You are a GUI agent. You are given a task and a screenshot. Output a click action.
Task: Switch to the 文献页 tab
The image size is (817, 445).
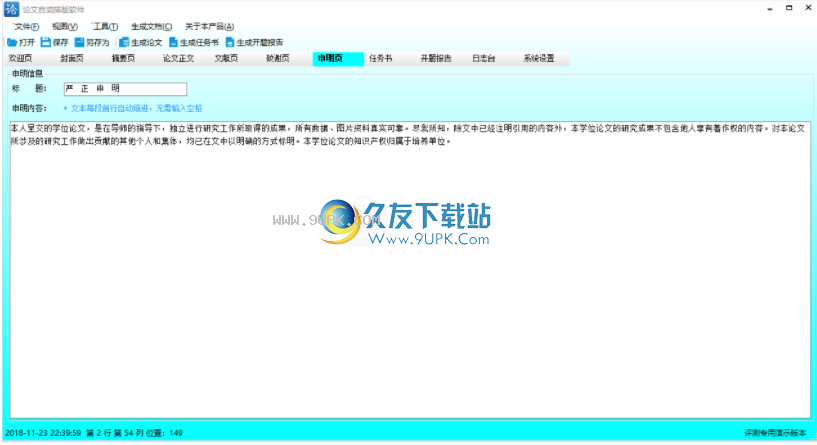(226, 58)
